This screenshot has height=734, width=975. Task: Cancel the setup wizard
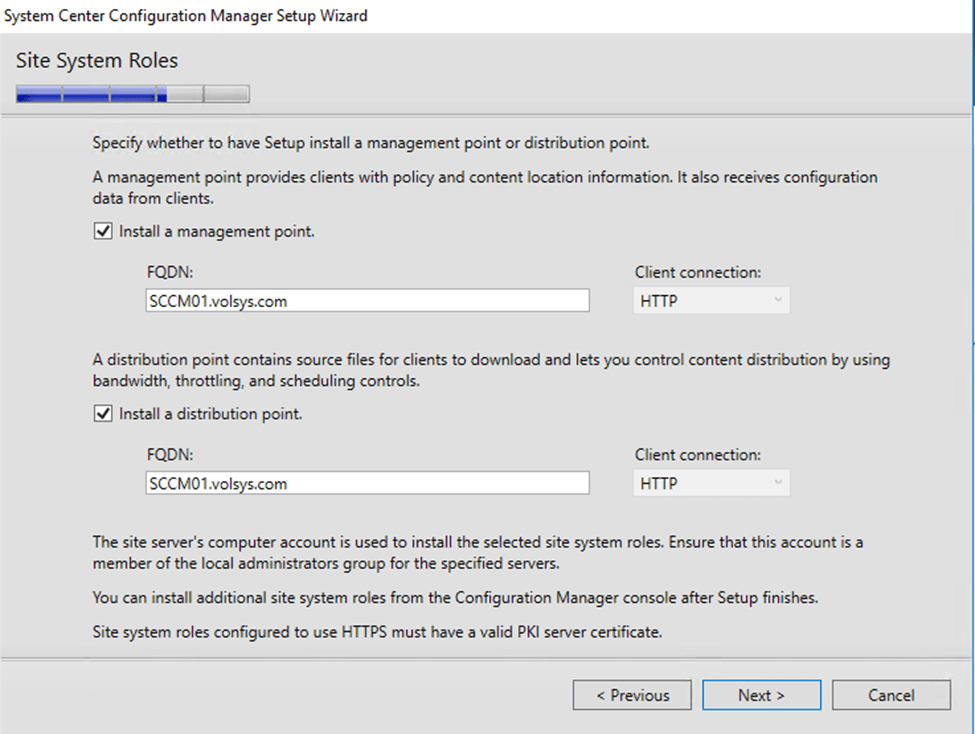[x=890, y=695]
